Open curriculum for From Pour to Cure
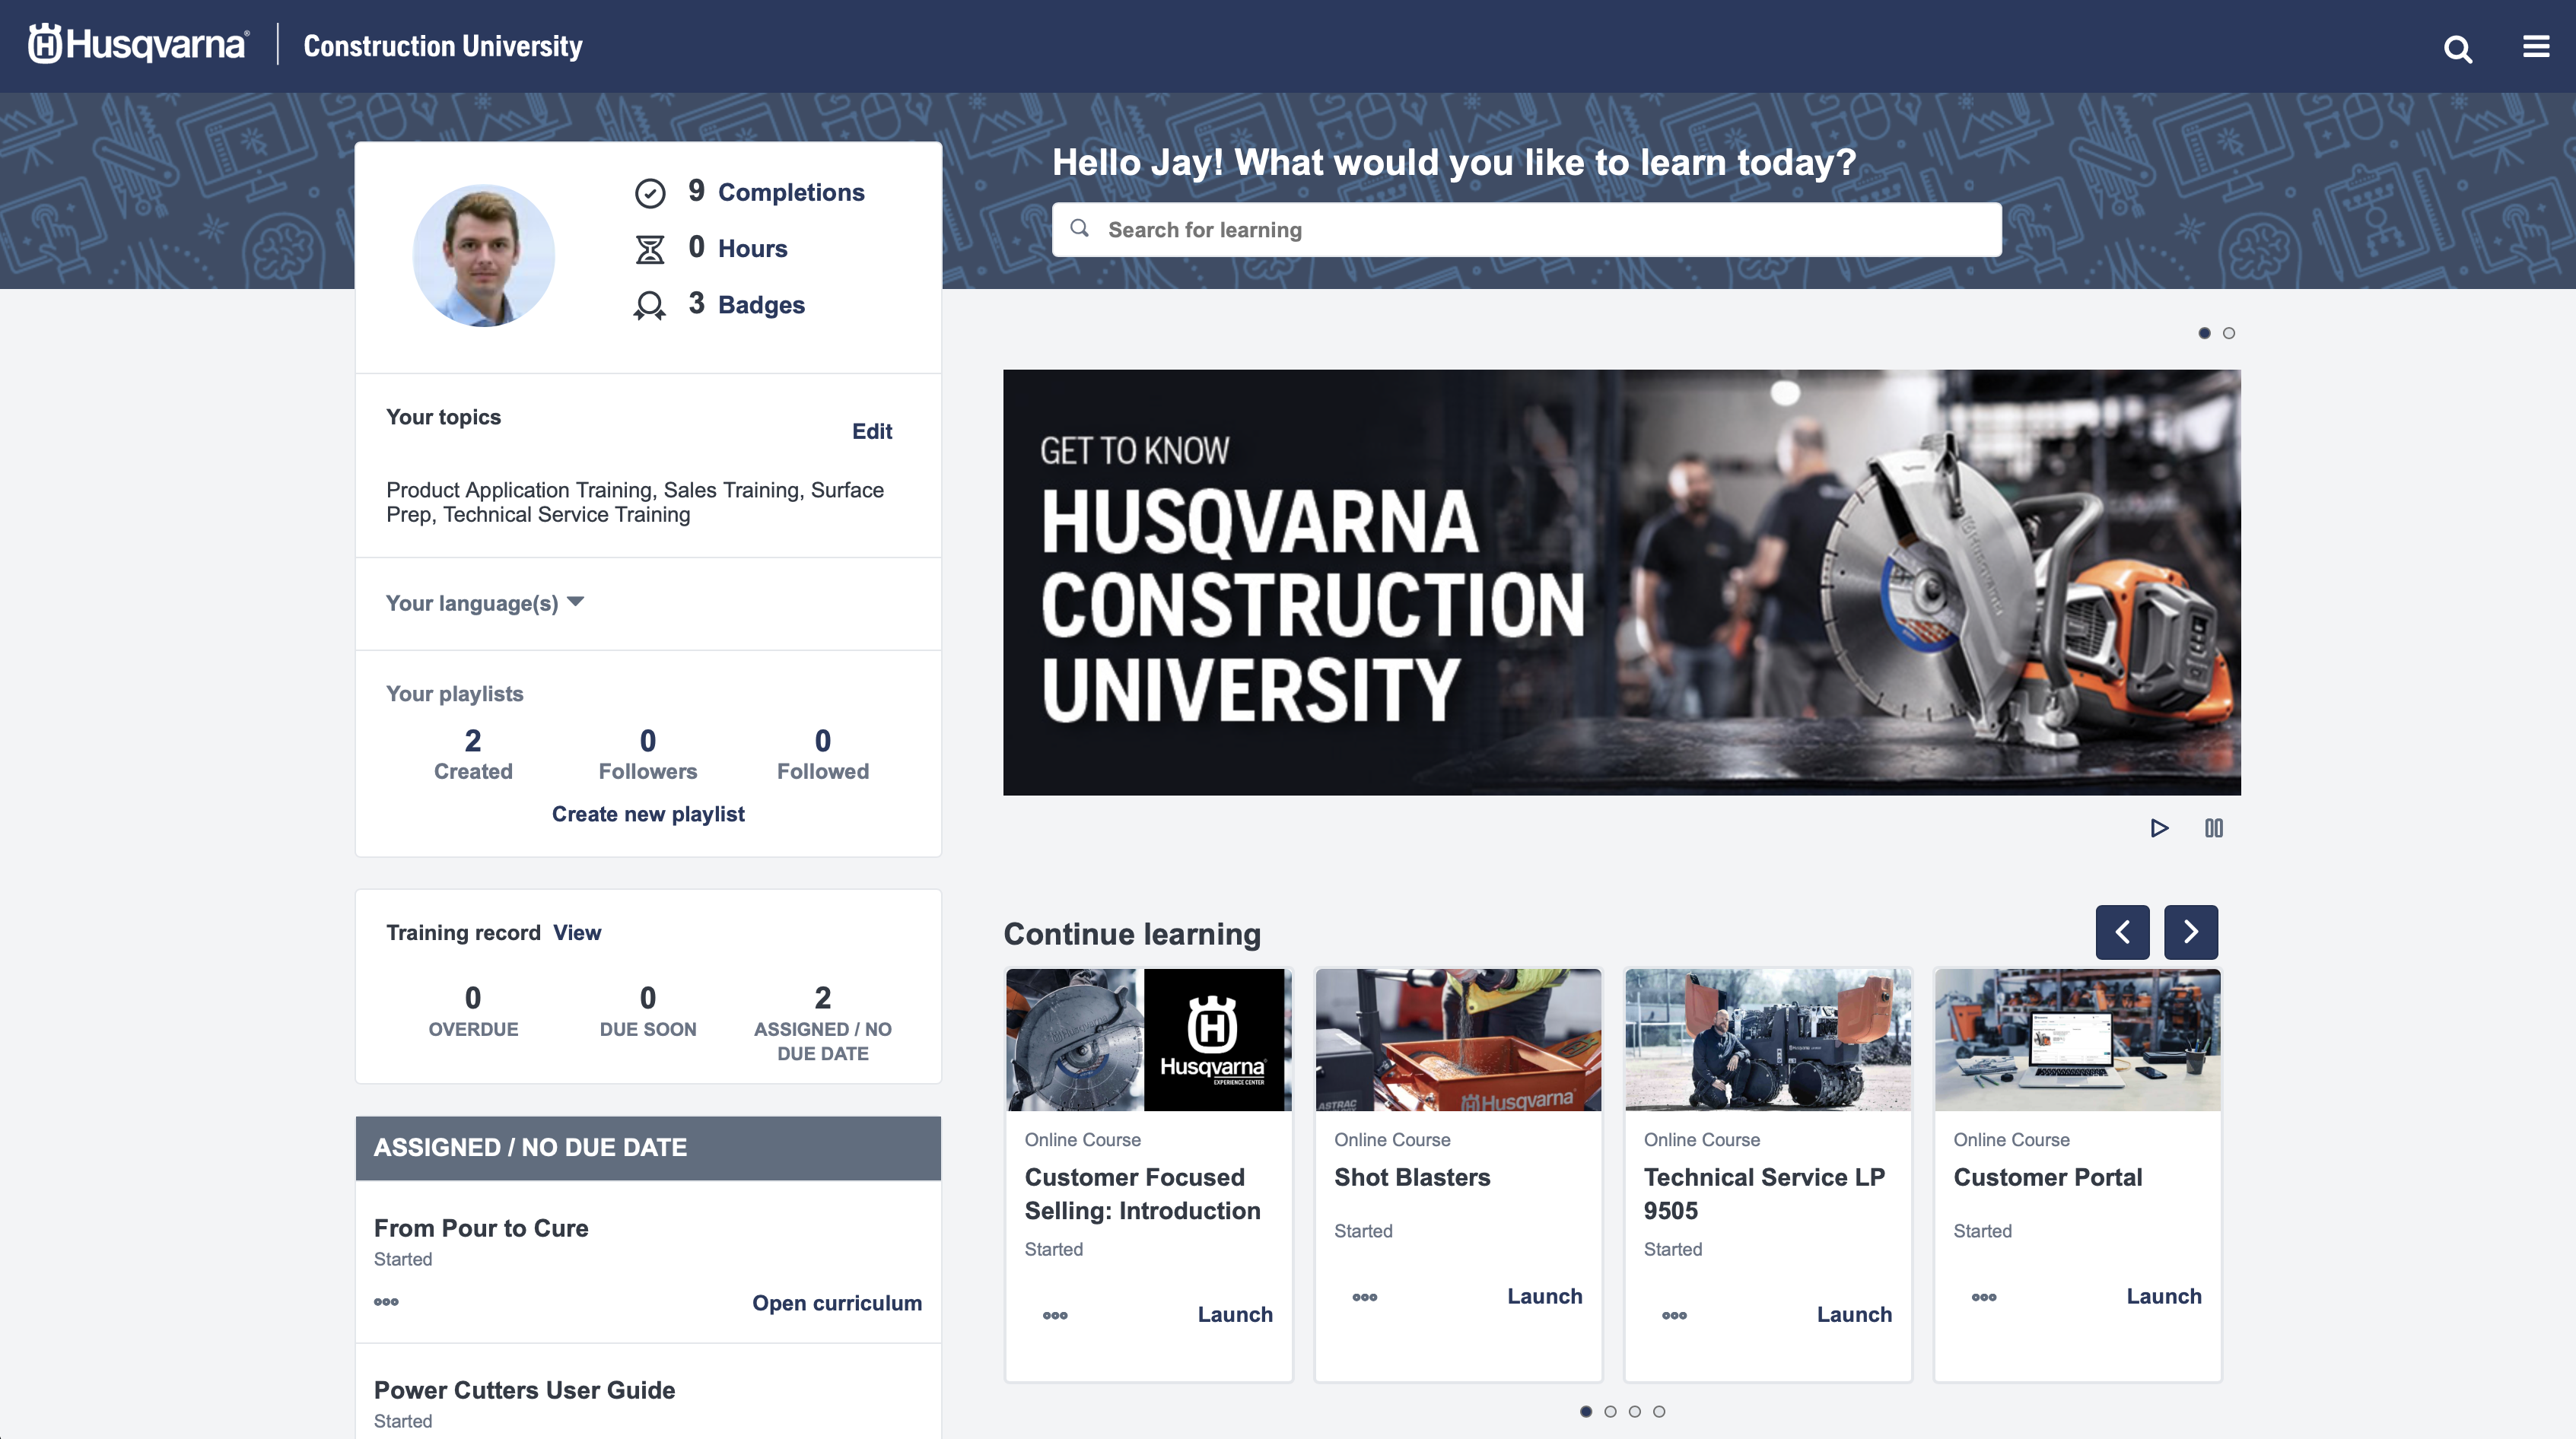This screenshot has height=1439, width=2576. [837, 1302]
